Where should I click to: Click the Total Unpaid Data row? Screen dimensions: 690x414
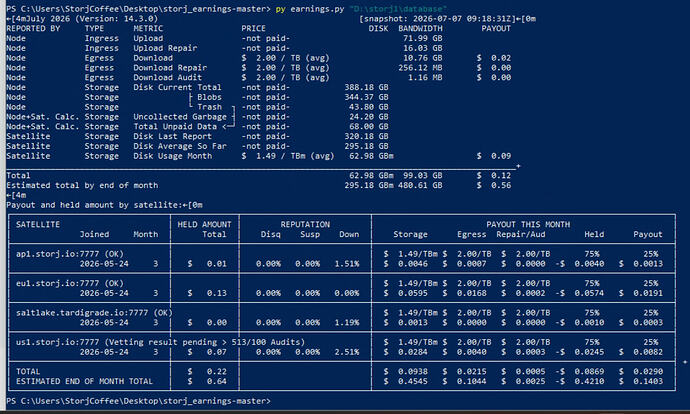pyautogui.click(x=197, y=126)
